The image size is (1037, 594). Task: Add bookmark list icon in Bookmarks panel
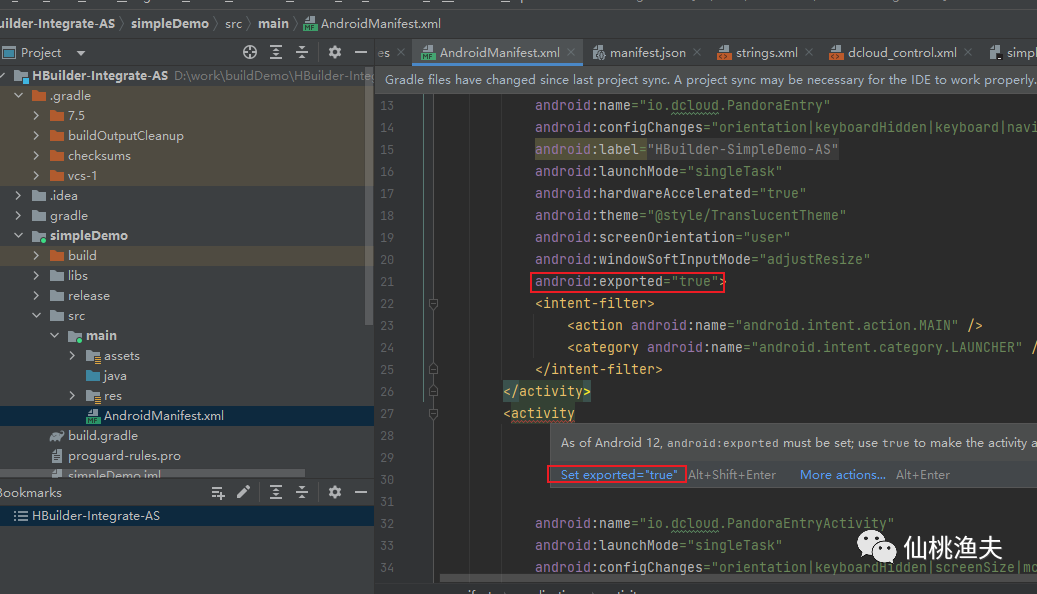click(218, 492)
